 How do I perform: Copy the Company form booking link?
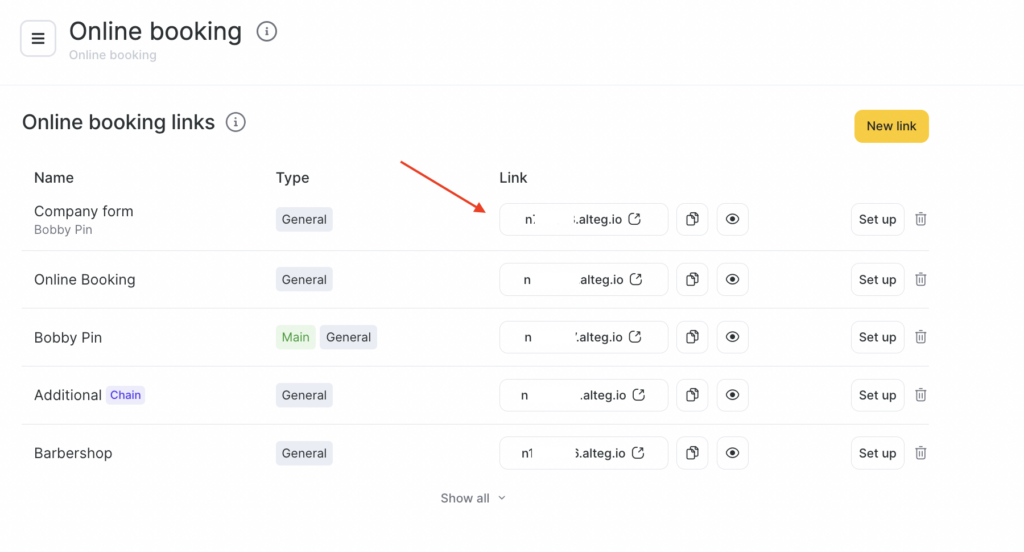692,220
